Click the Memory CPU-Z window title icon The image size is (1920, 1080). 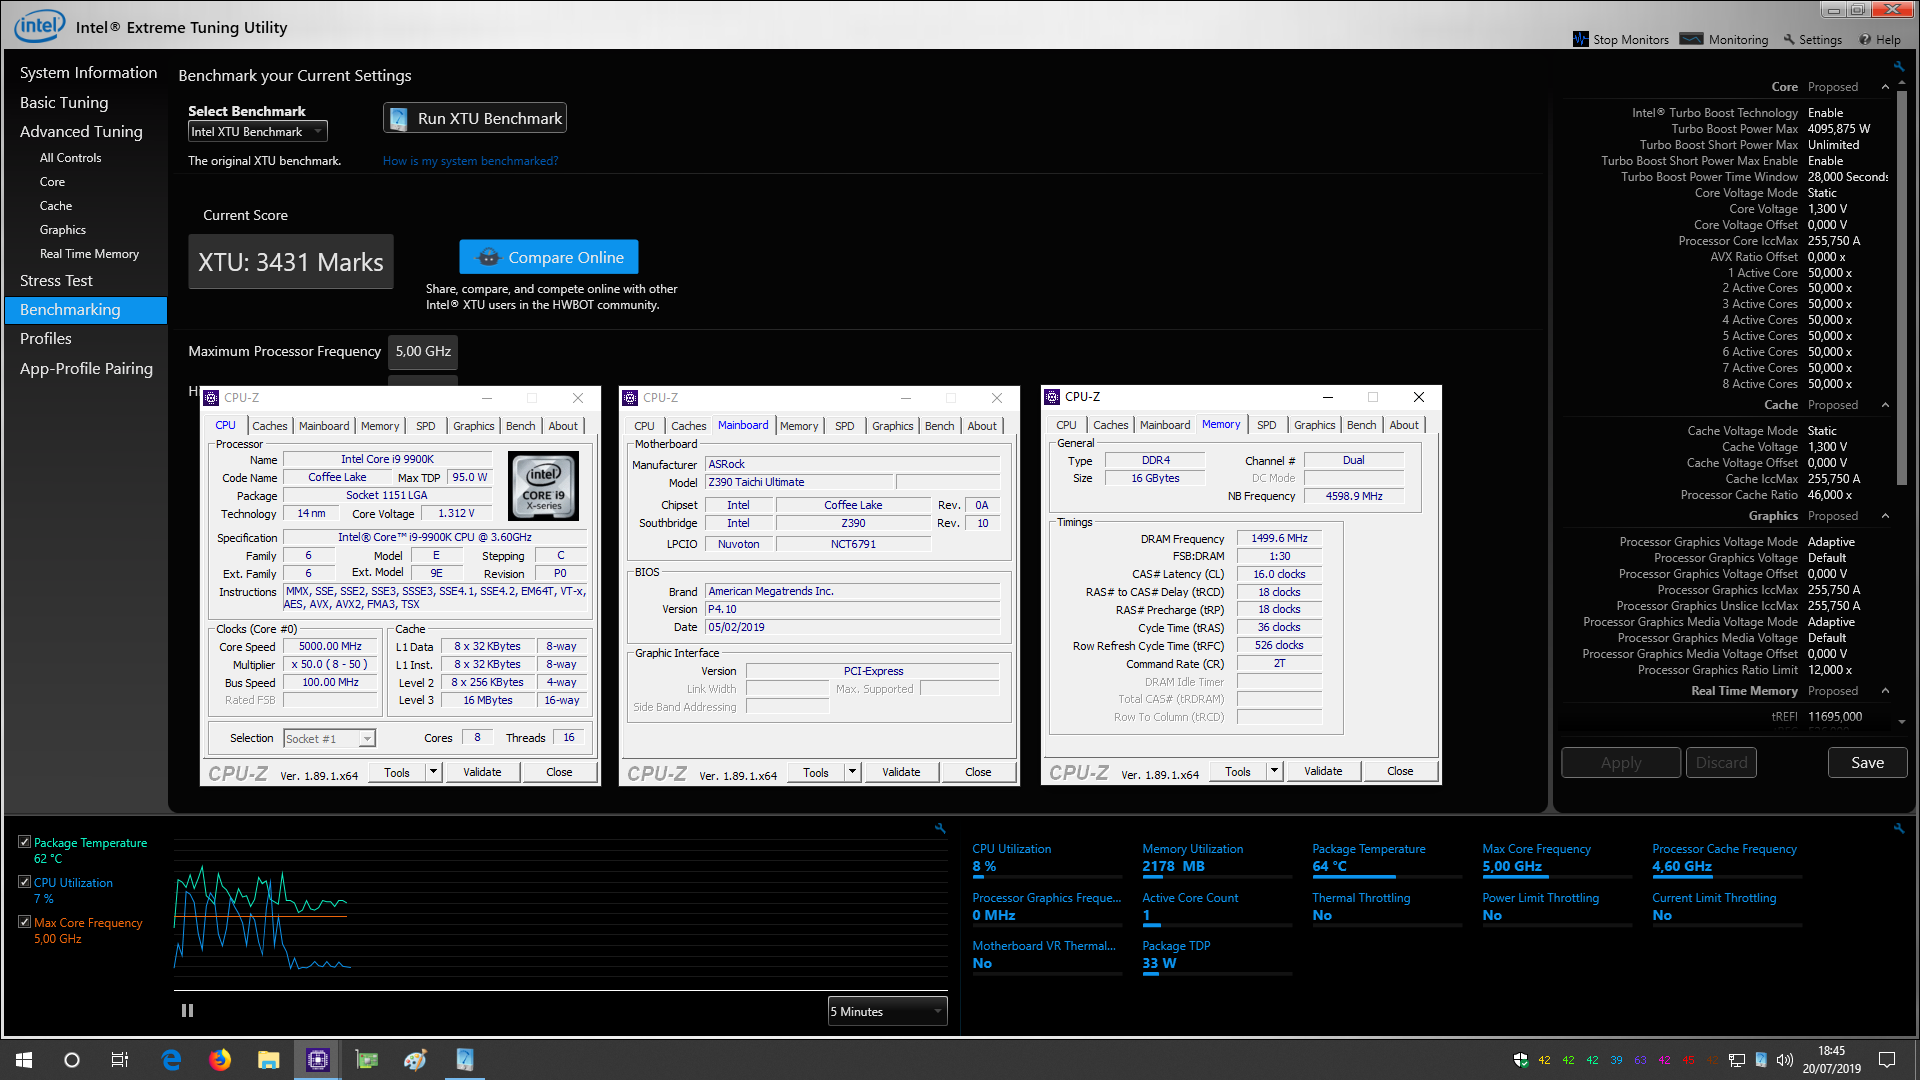pyautogui.click(x=1052, y=397)
